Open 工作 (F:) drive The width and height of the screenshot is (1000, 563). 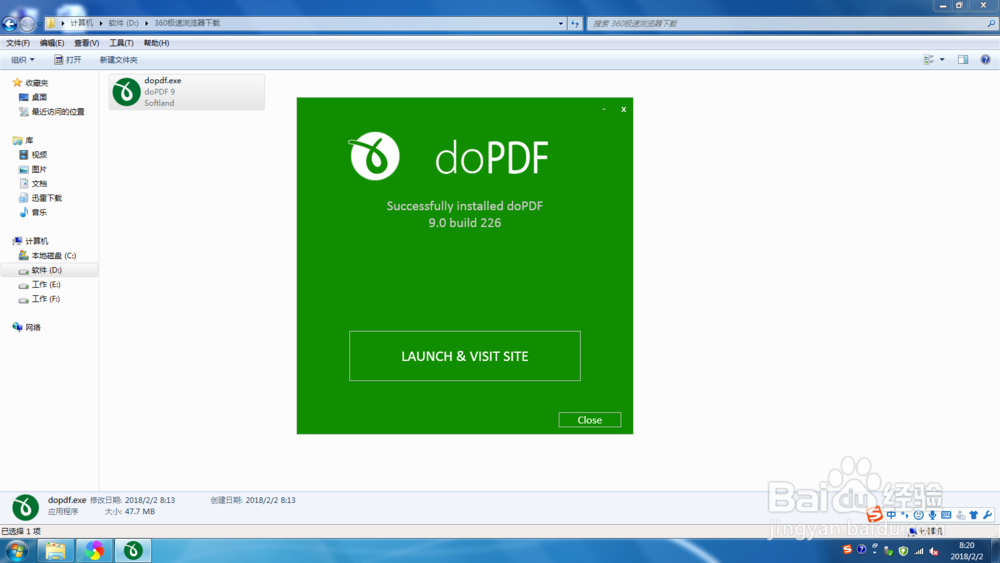coord(46,299)
